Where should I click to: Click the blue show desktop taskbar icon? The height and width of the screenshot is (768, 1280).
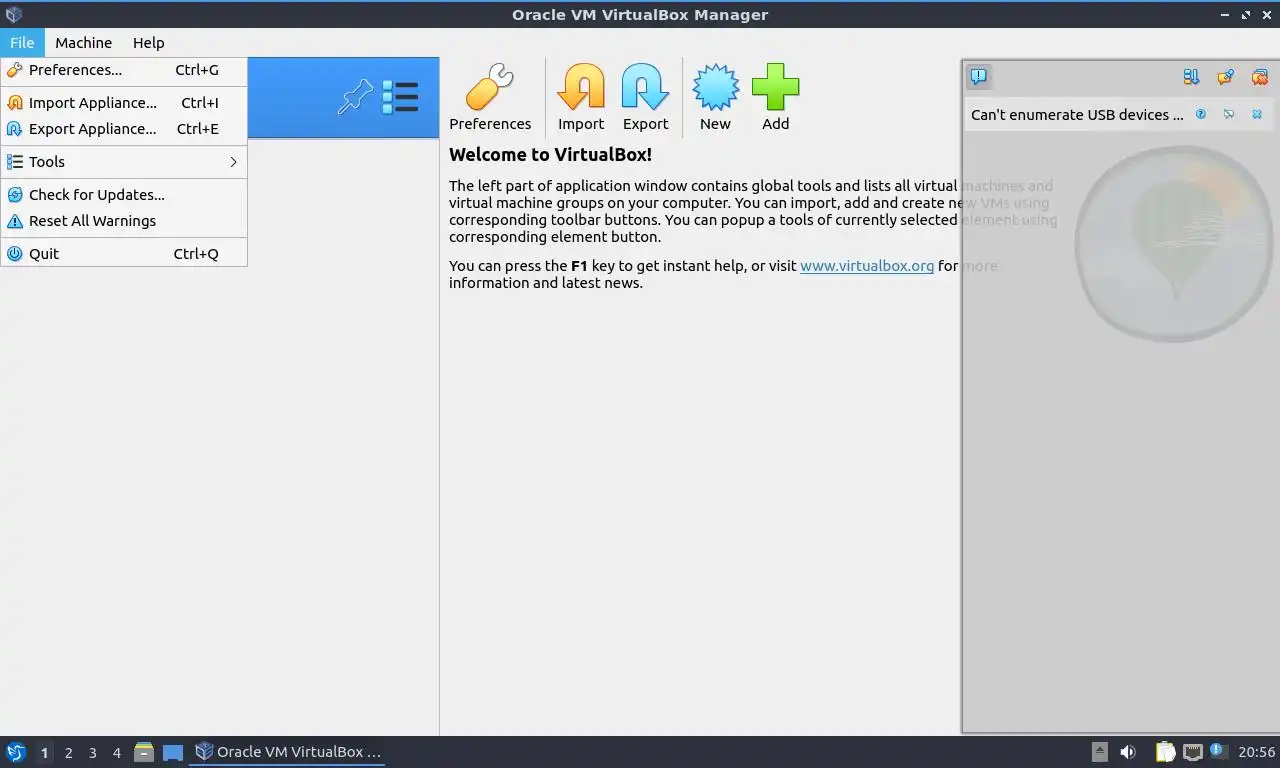(x=173, y=752)
